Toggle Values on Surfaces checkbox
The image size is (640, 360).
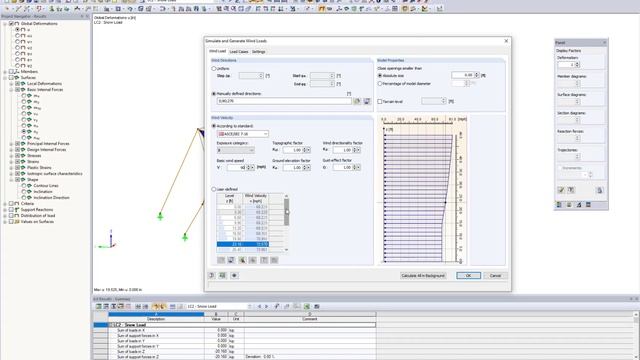click(x=11, y=222)
